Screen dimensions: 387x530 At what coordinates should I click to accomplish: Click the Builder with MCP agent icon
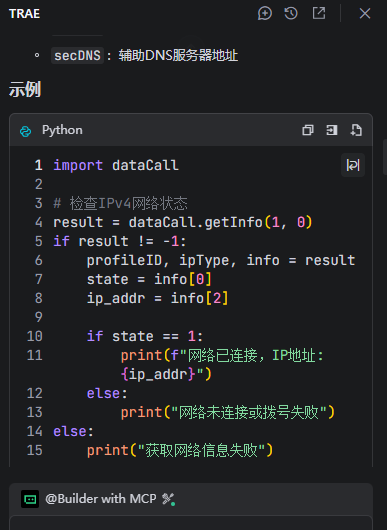(x=30, y=499)
